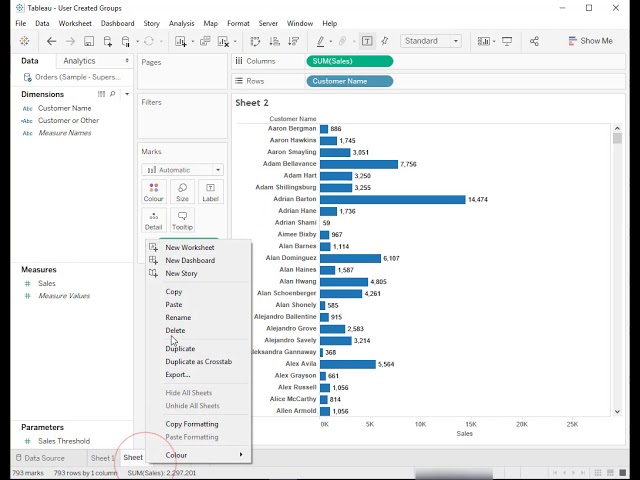The image size is (640, 480).
Task: Click the Customer Name pill on Rows
Action: pos(349,81)
